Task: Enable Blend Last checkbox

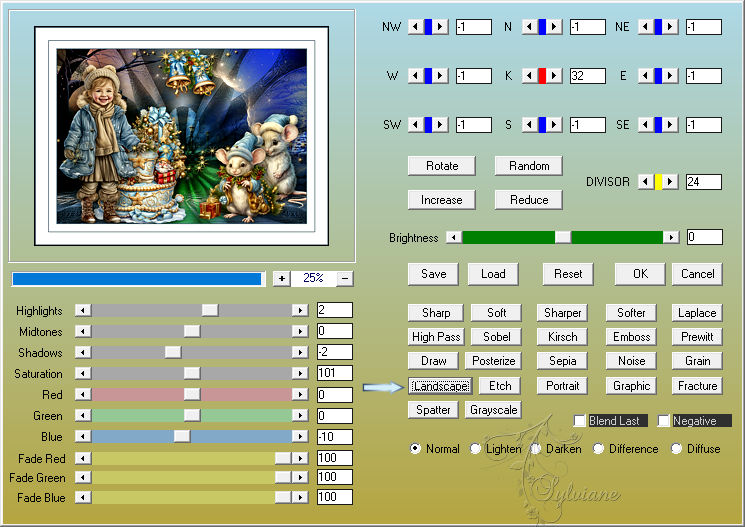Action: coord(580,421)
